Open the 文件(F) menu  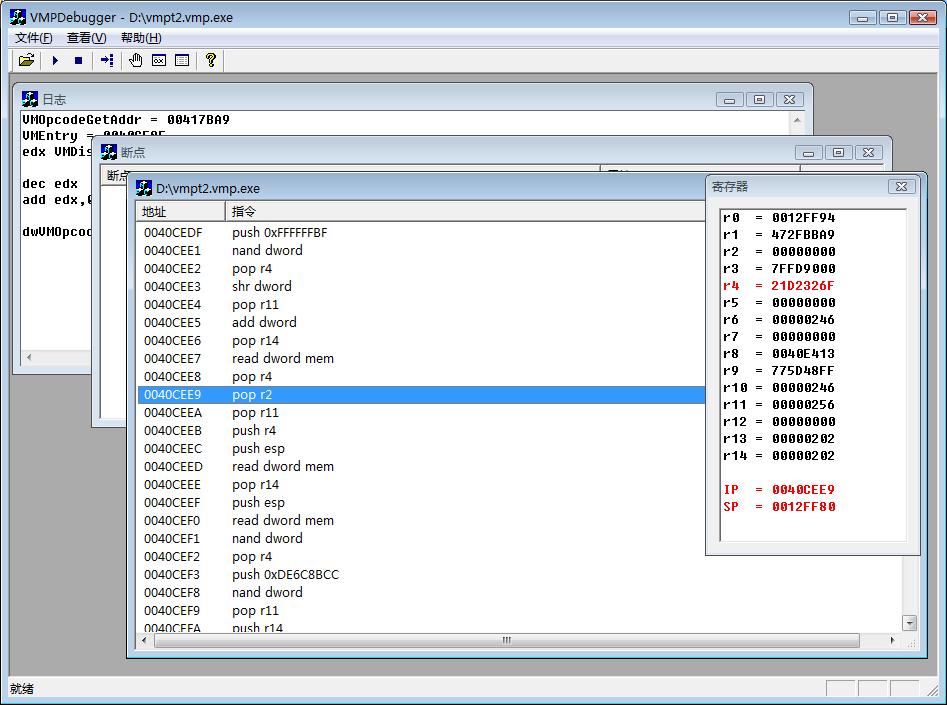[x=33, y=37]
